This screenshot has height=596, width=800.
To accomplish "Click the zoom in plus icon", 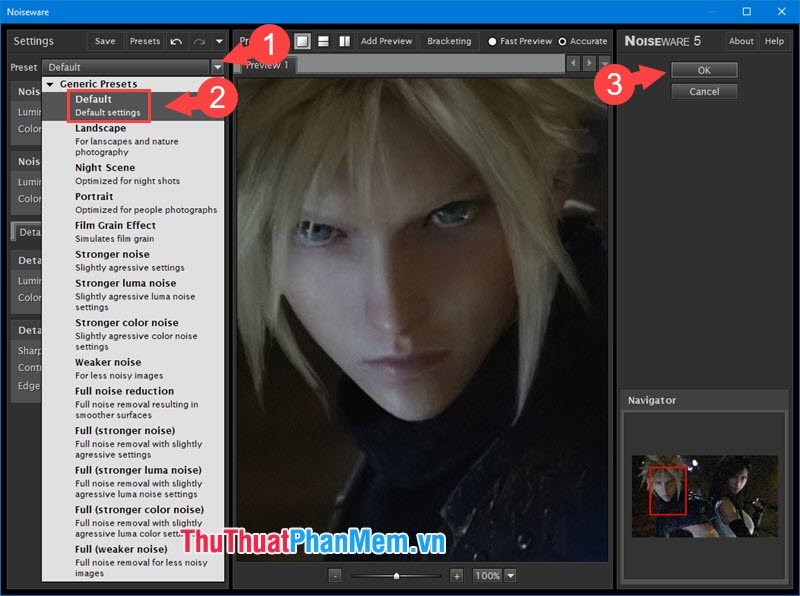I will (456, 576).
